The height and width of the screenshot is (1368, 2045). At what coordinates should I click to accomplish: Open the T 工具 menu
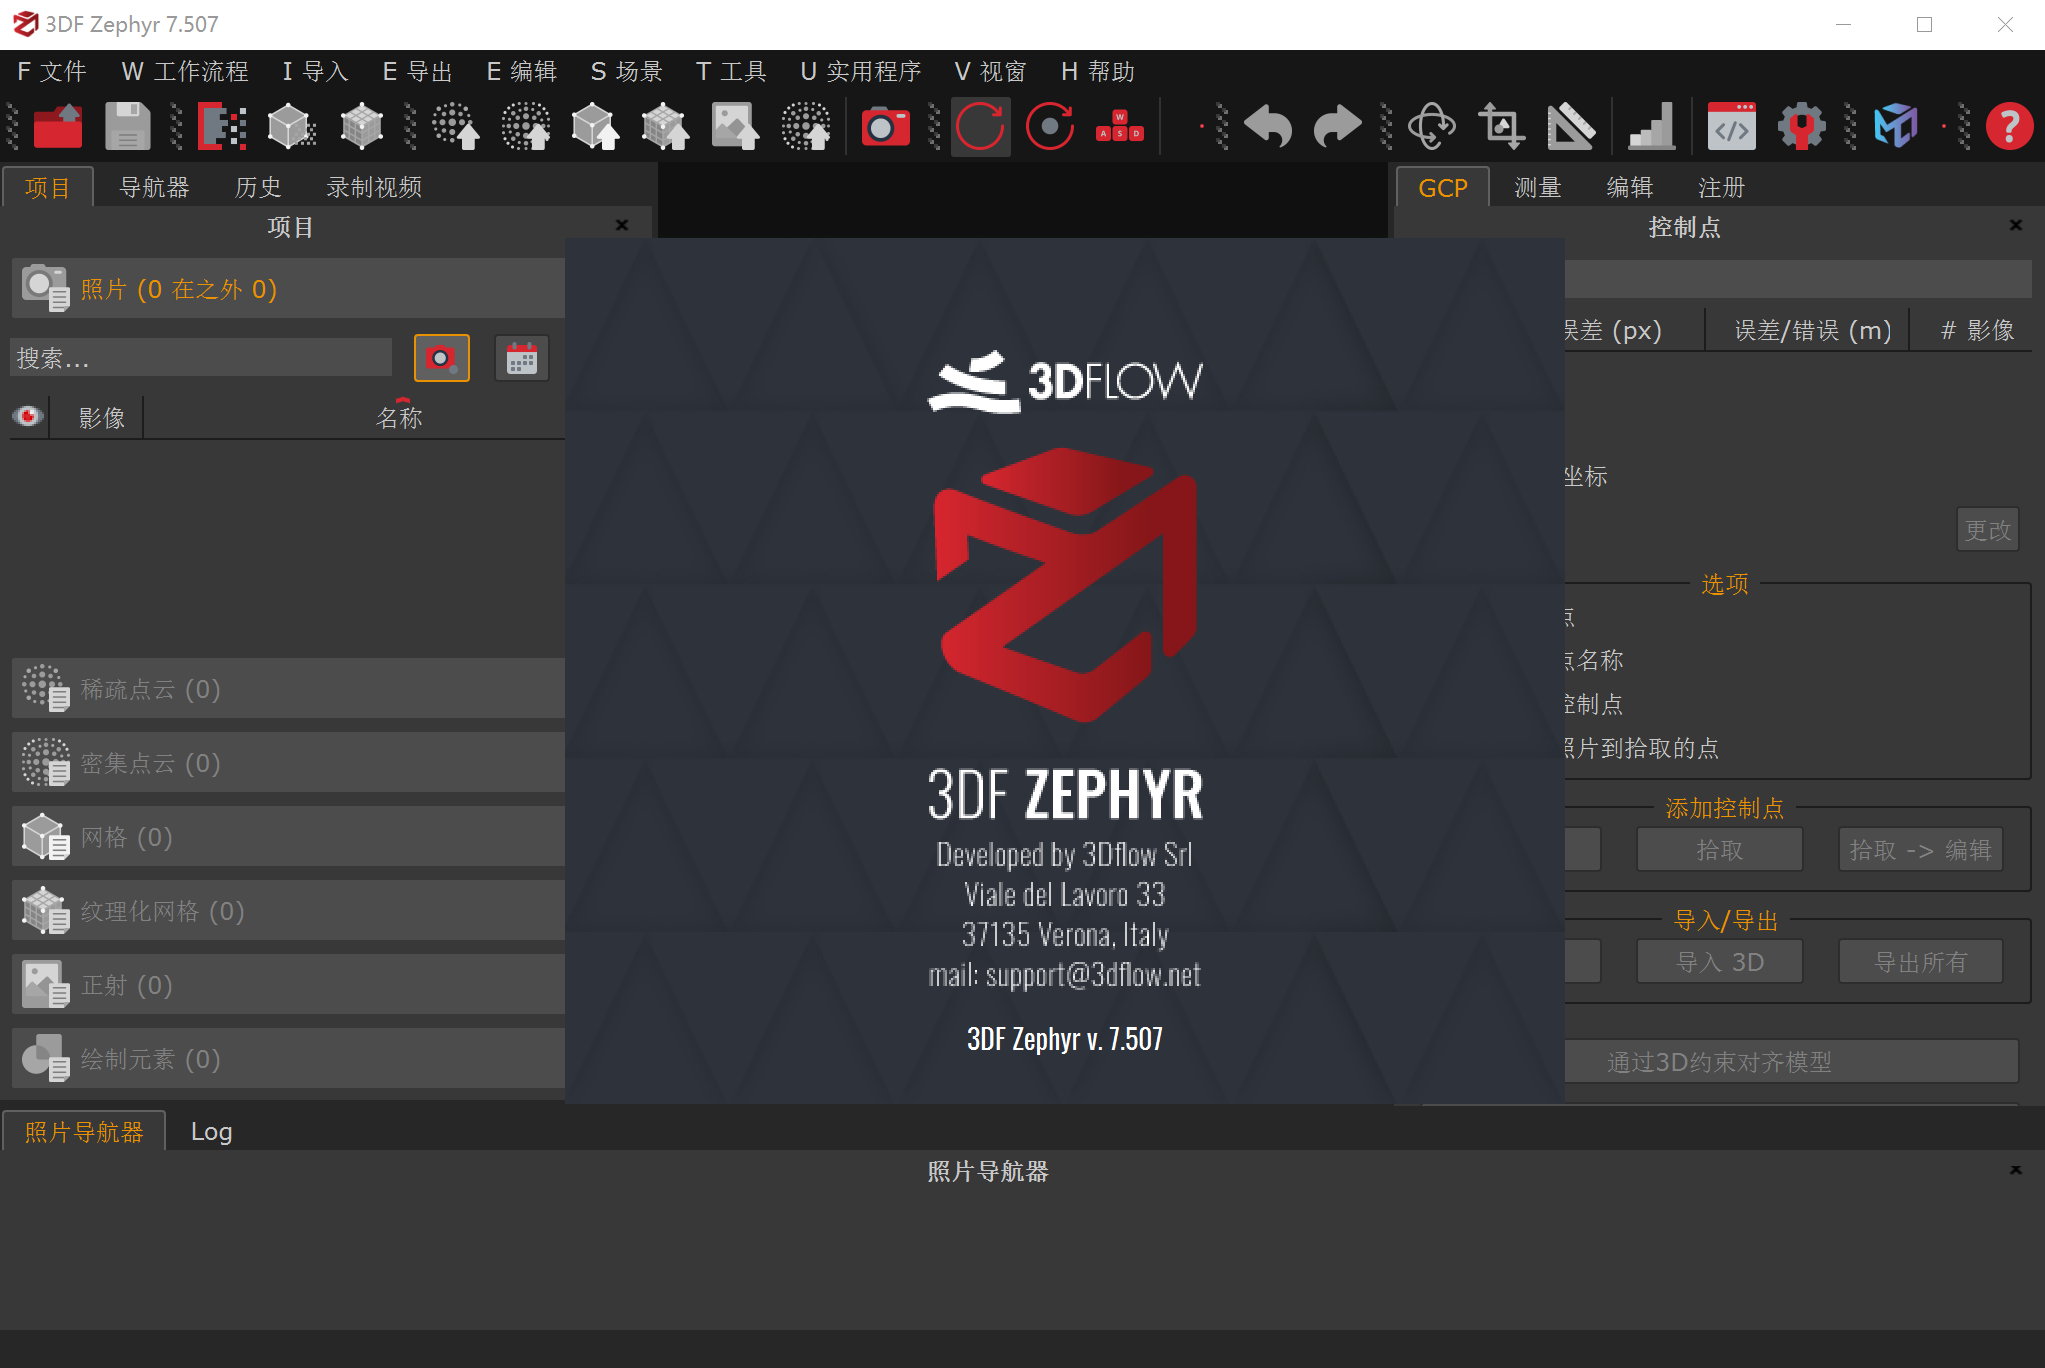click(x=731, y=72)
